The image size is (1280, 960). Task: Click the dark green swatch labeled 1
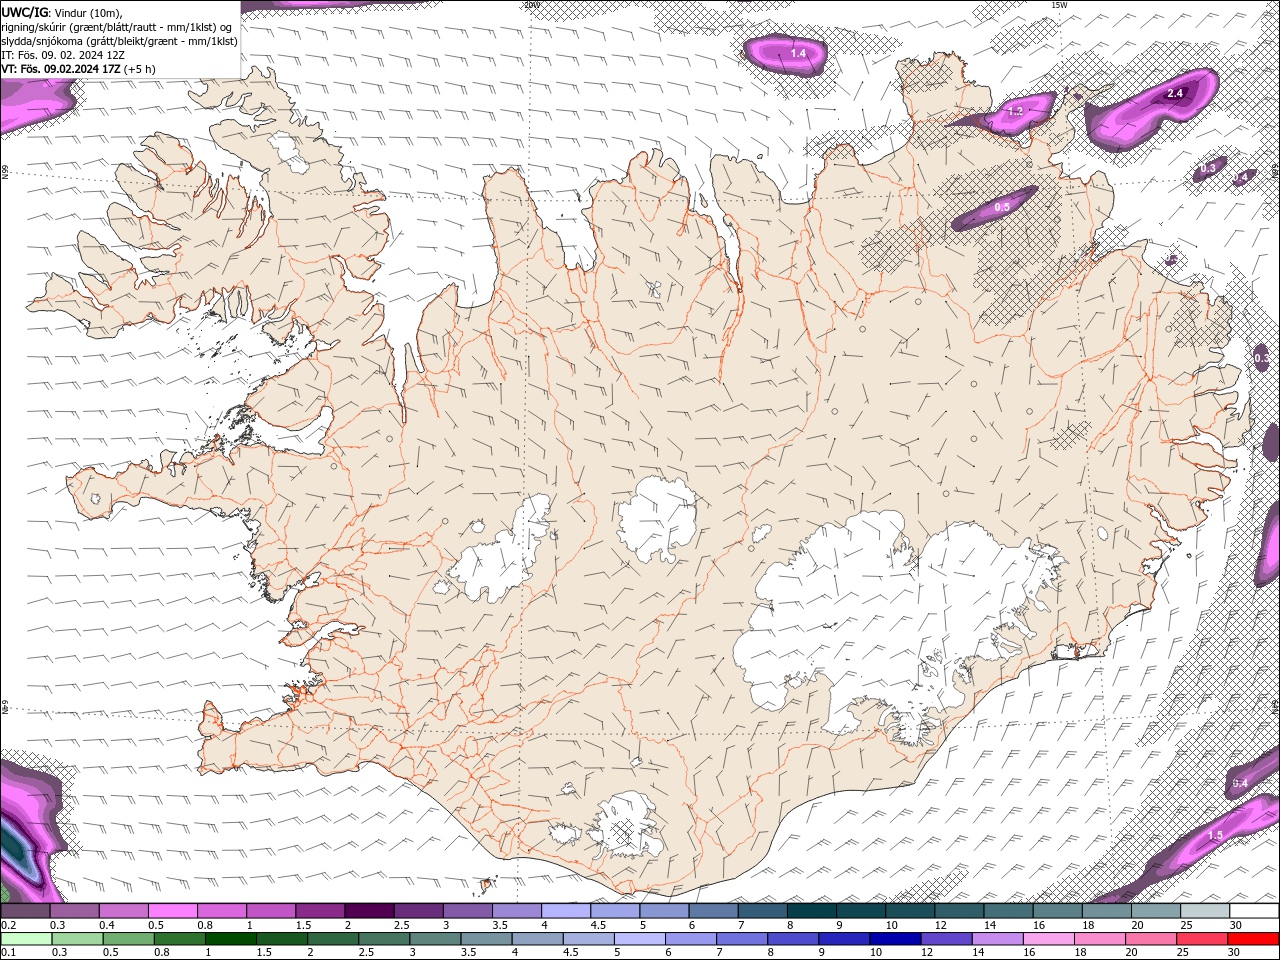click(x=230, y=939)
